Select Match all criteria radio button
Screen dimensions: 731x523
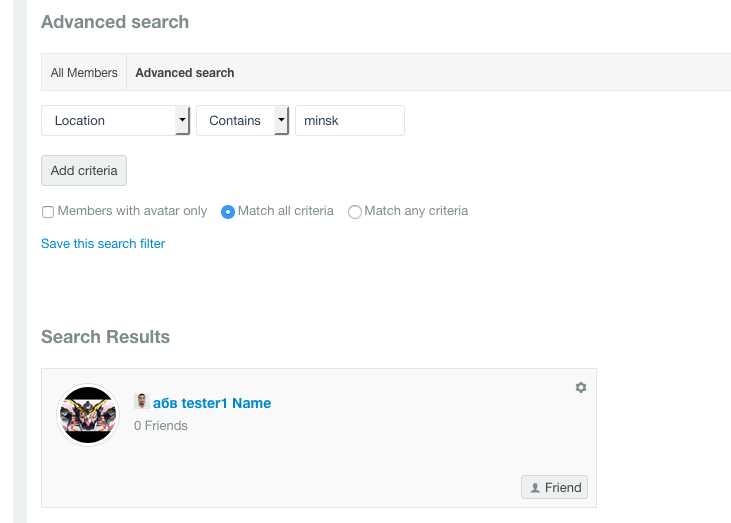click(228, 212)
